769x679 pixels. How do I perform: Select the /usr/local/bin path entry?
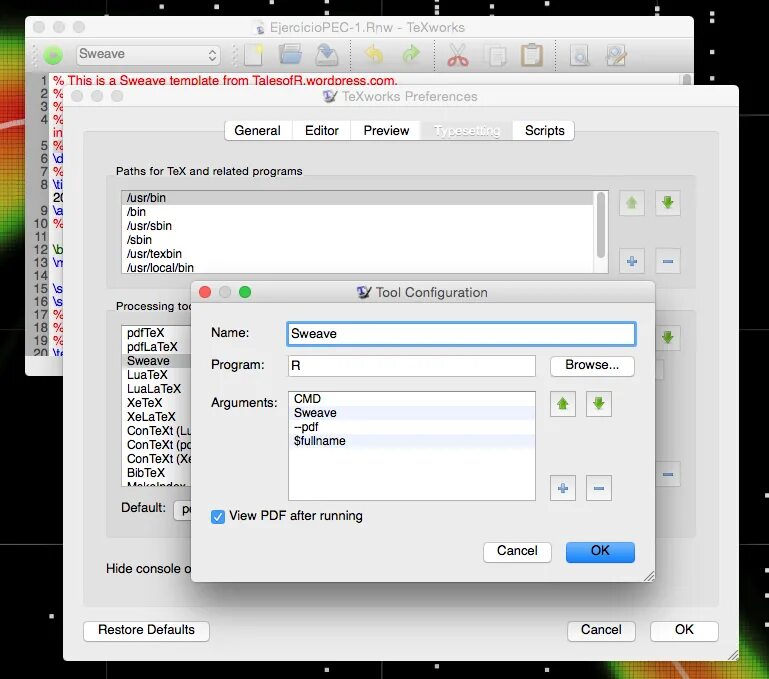[358, 267]
